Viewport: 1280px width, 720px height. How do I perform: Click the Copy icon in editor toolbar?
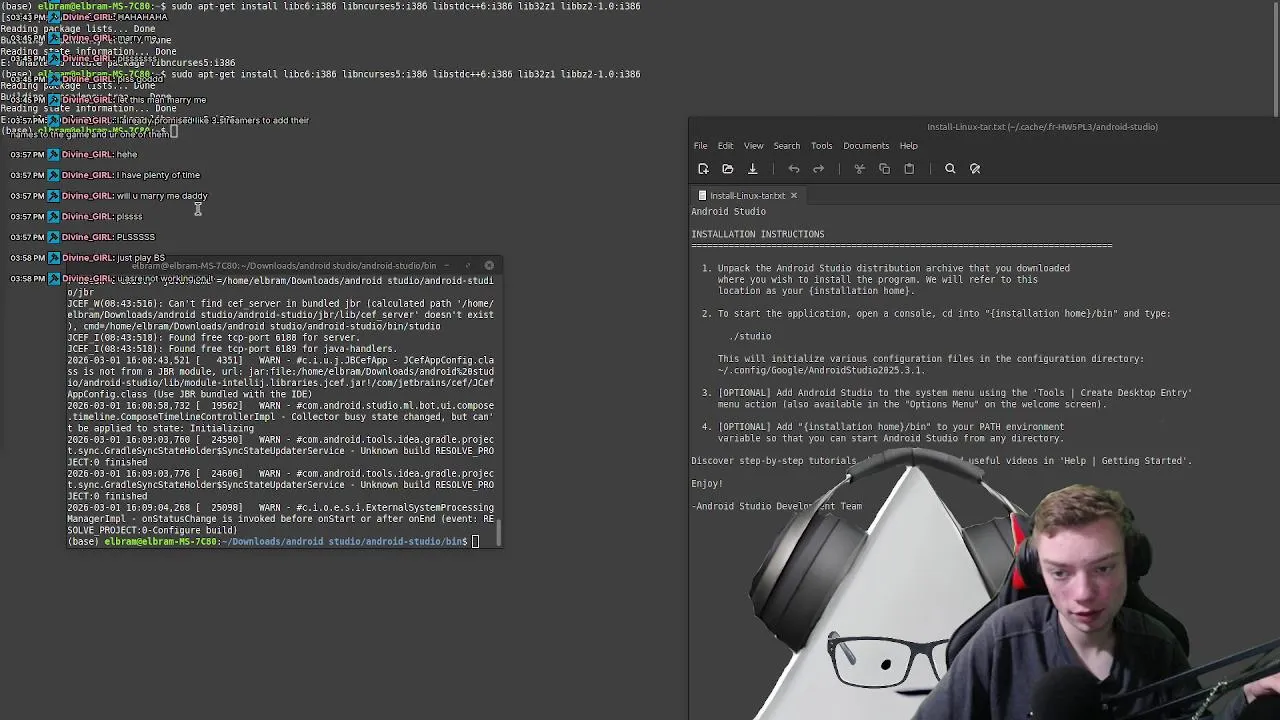(x=884, y=169)
